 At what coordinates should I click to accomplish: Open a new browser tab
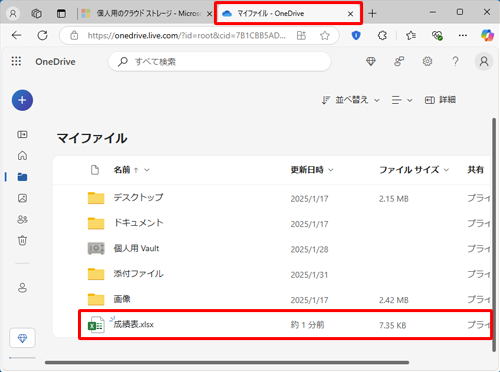pos(372,14)
